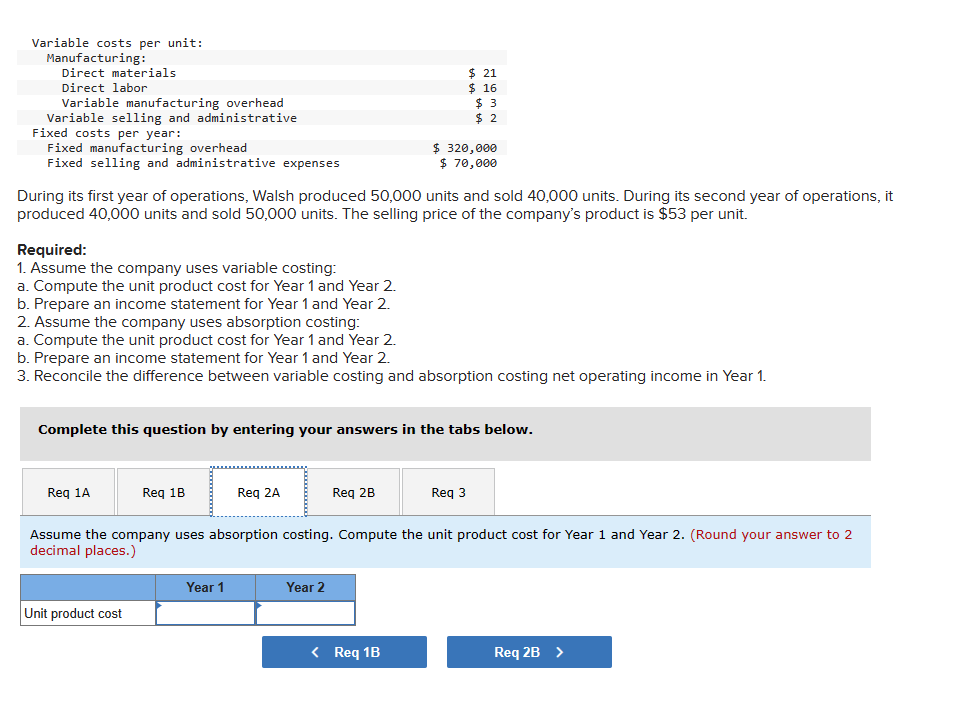Click the Variable manufacturing overhead $ 3 value
The image size is (955, 719).
486,103
